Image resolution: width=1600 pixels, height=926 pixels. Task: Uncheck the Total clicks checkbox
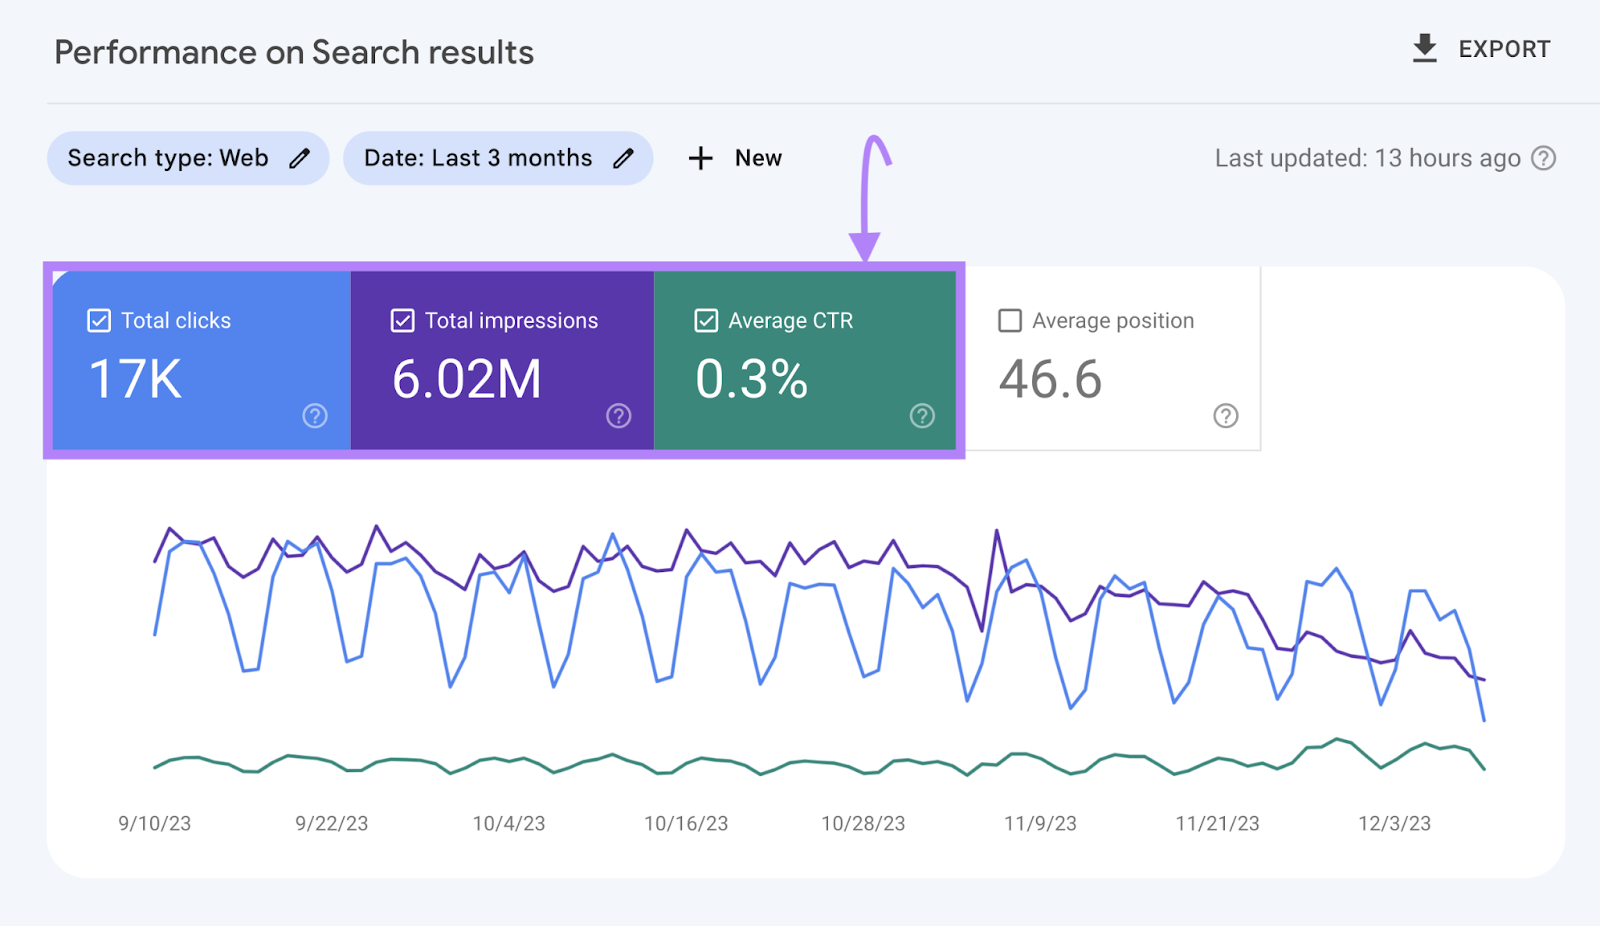click(99, 320)
